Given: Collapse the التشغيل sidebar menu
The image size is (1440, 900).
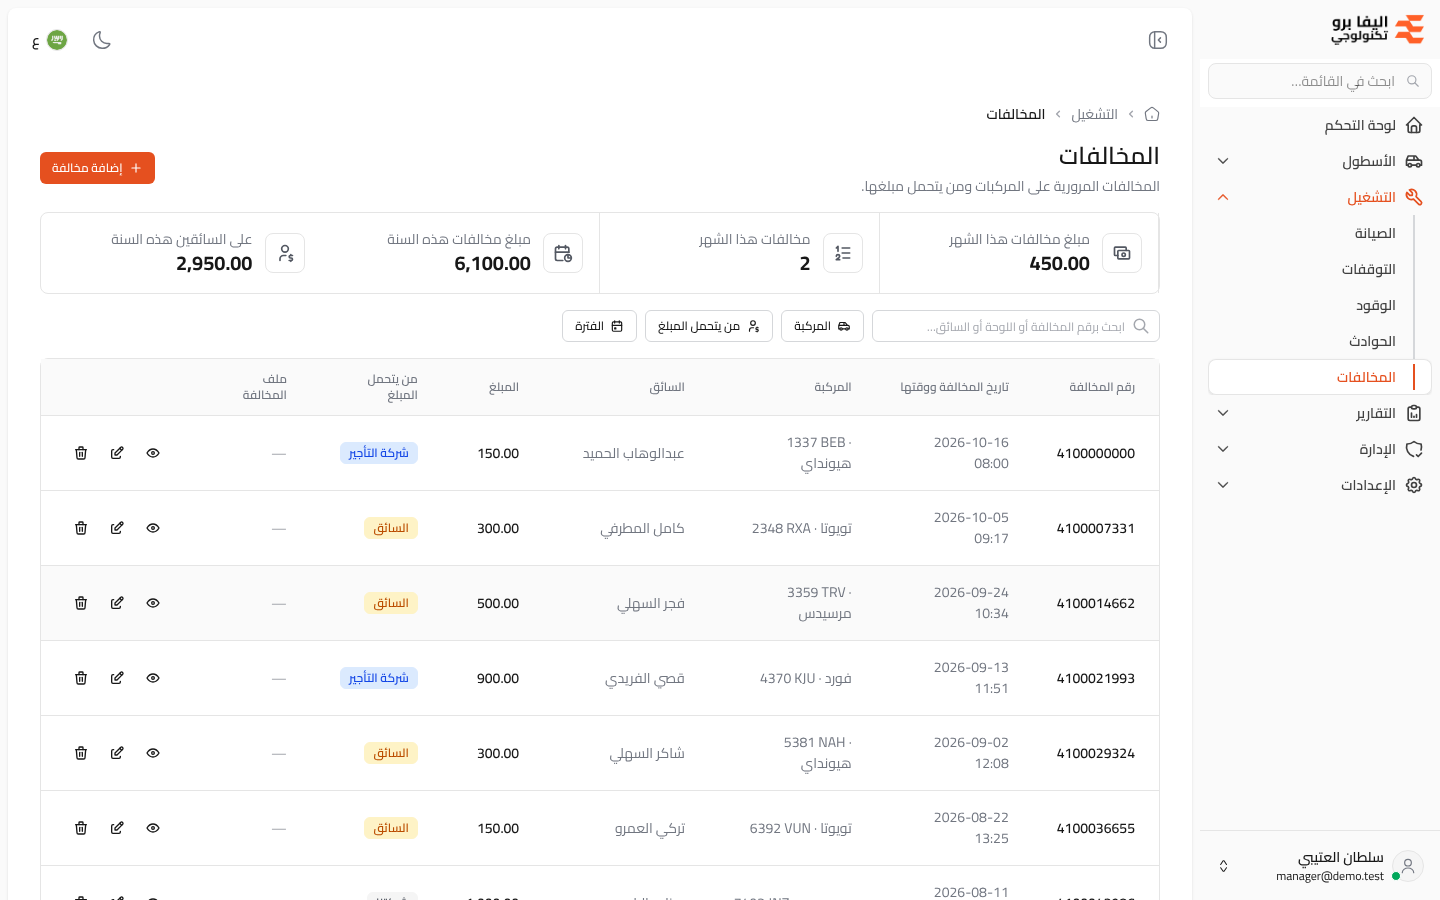Looking at the screenshot, I should (x=1320, y=197).
